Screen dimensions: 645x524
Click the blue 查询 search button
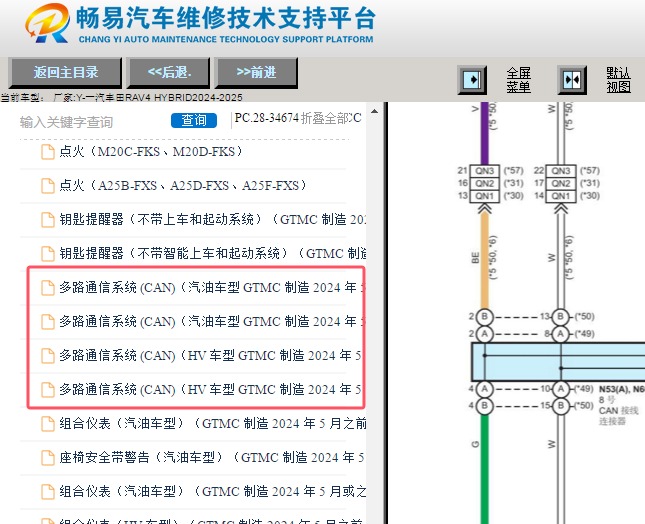[x=194, y=120]
